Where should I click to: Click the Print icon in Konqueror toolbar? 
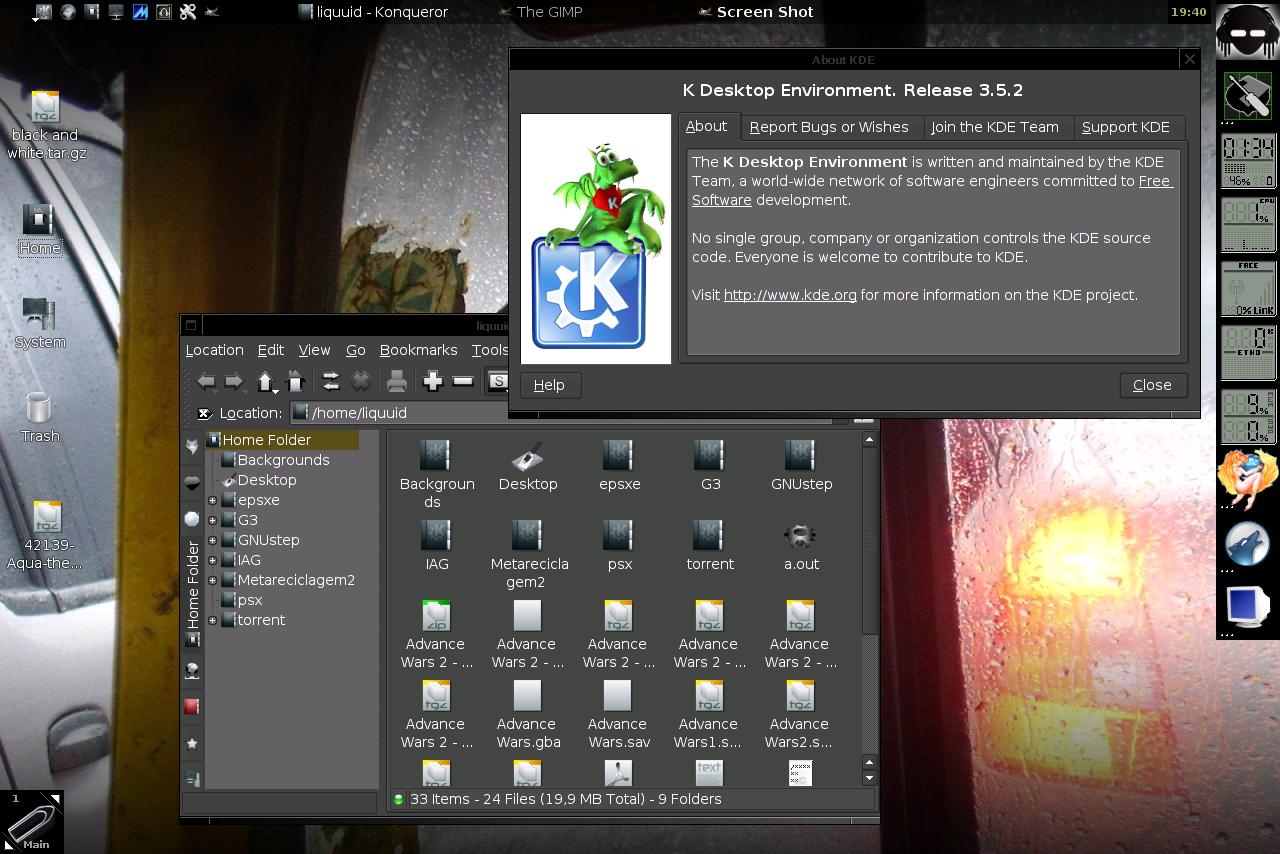click(397, 381)
